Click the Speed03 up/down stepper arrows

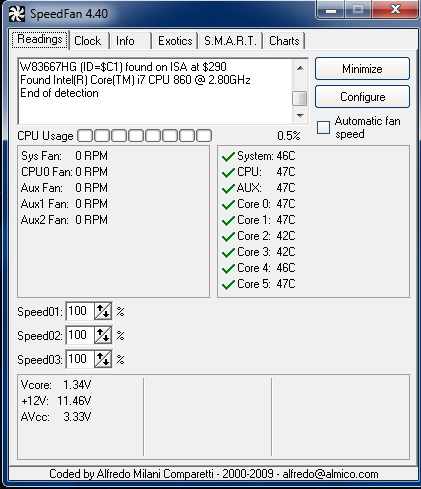(103, 359)
